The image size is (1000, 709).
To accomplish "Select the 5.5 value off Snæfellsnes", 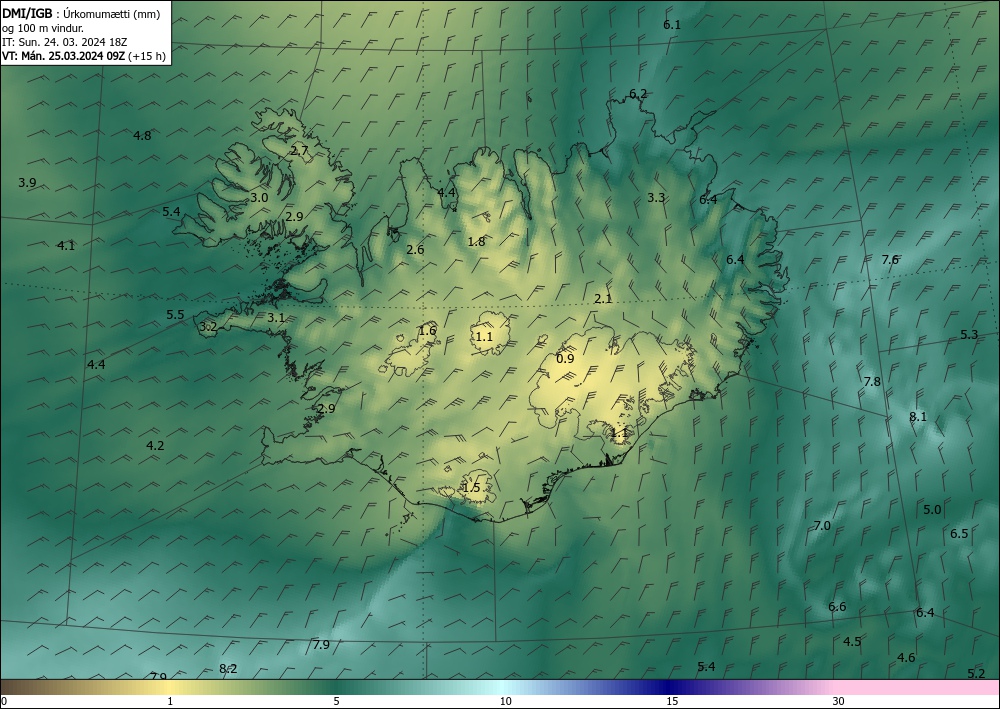I will coord(175,314).
